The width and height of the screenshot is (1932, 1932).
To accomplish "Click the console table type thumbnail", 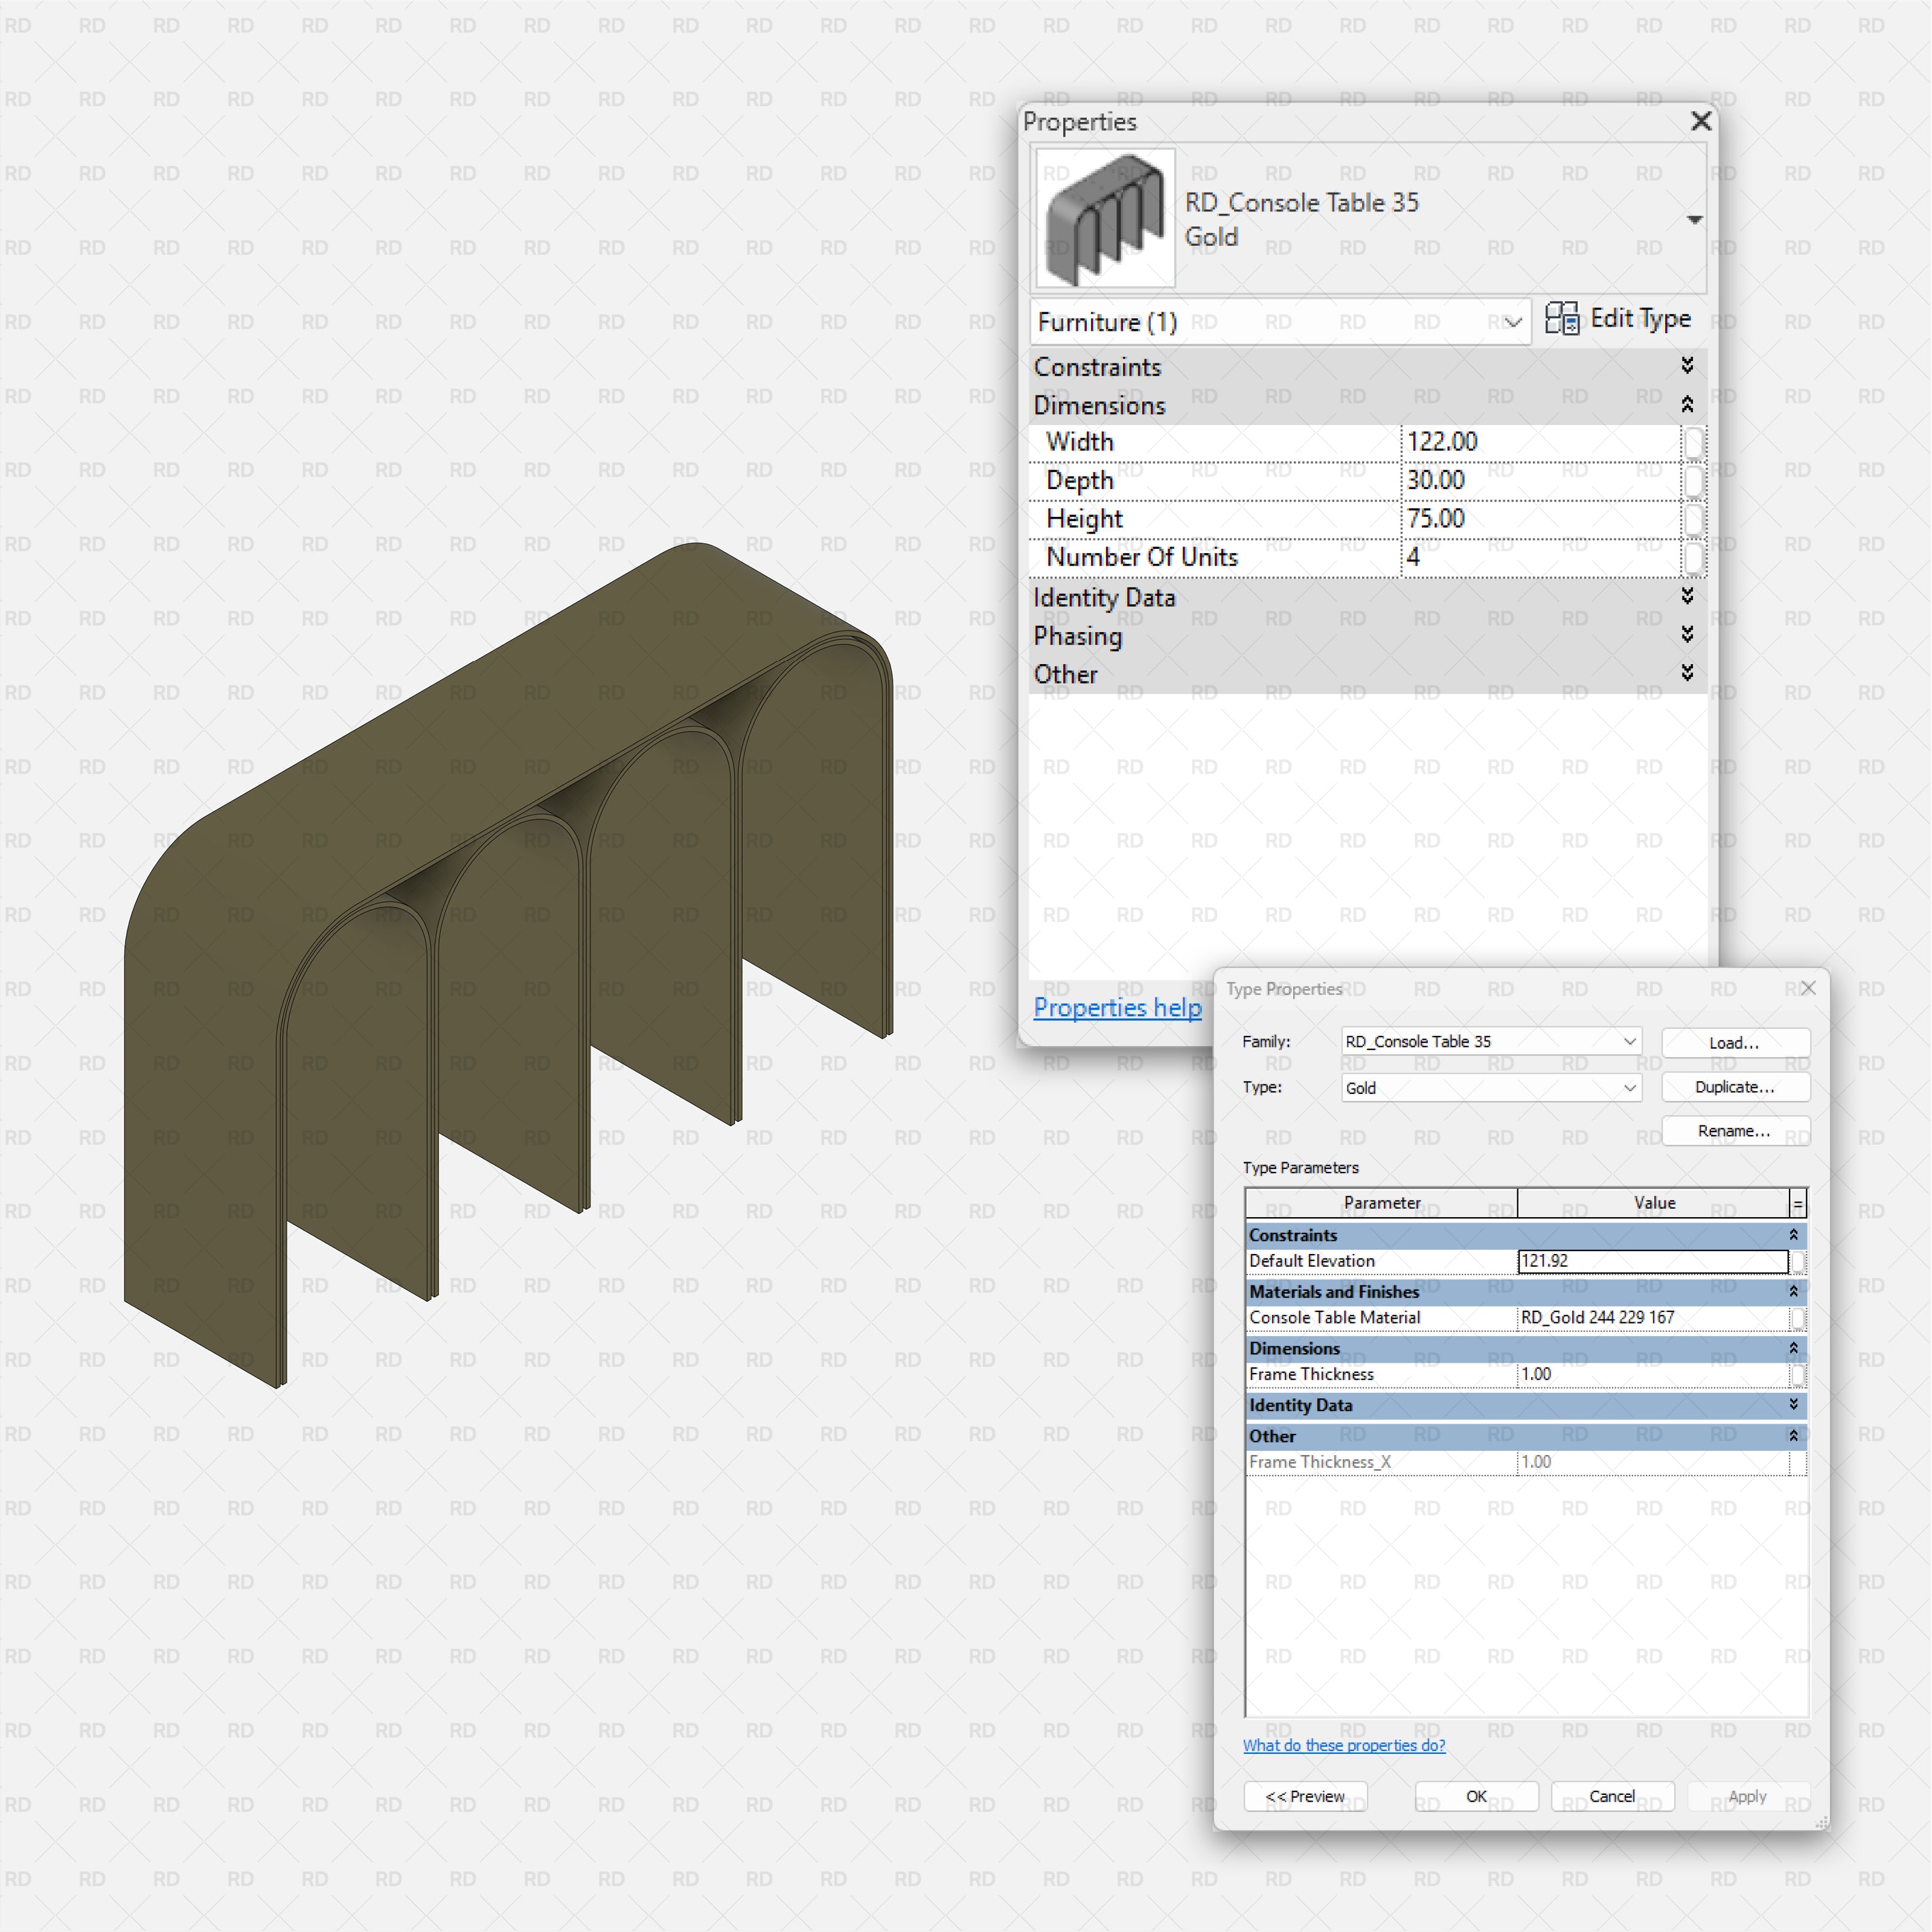I will 1104,218.
